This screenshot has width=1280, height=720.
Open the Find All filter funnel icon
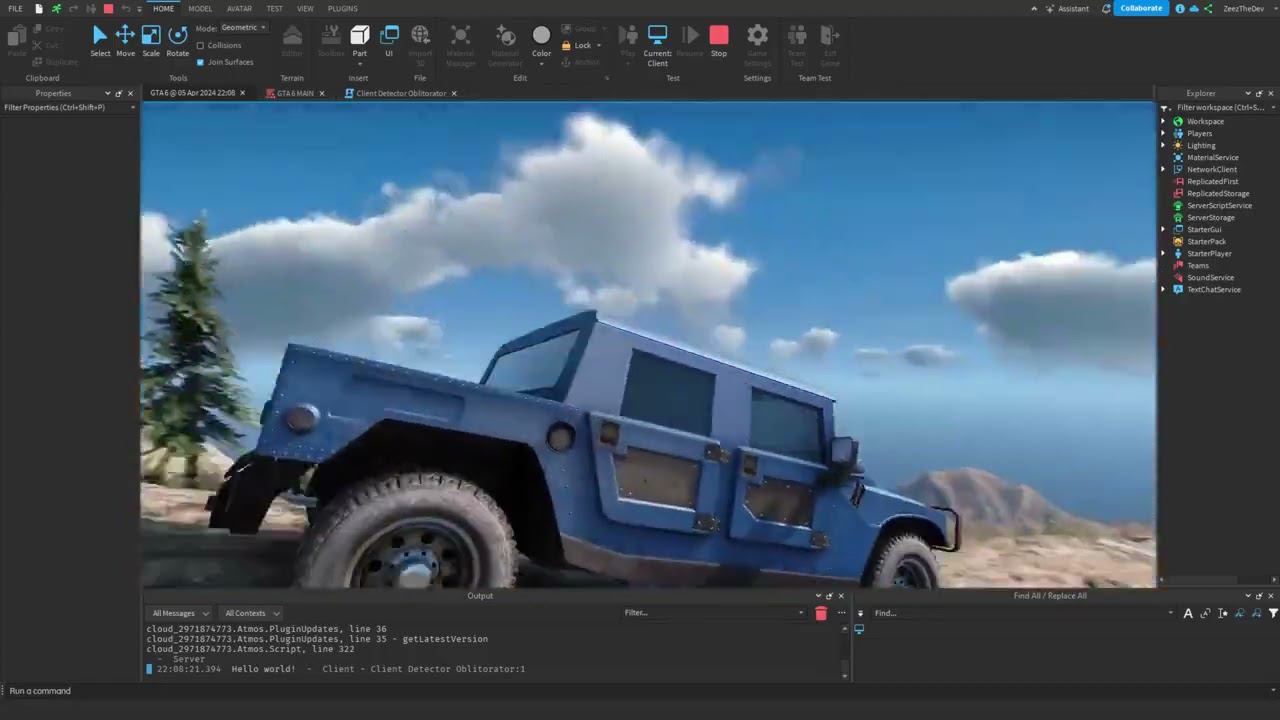click(1273, 613)
